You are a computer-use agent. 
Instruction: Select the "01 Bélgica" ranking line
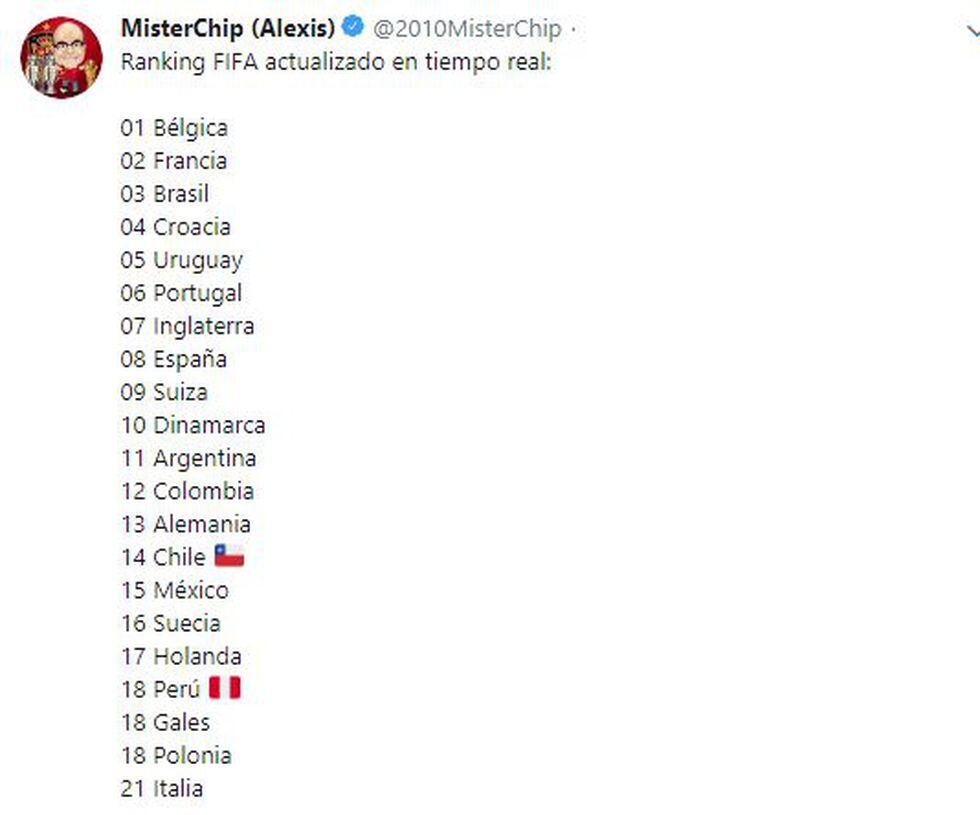[174, 128]
